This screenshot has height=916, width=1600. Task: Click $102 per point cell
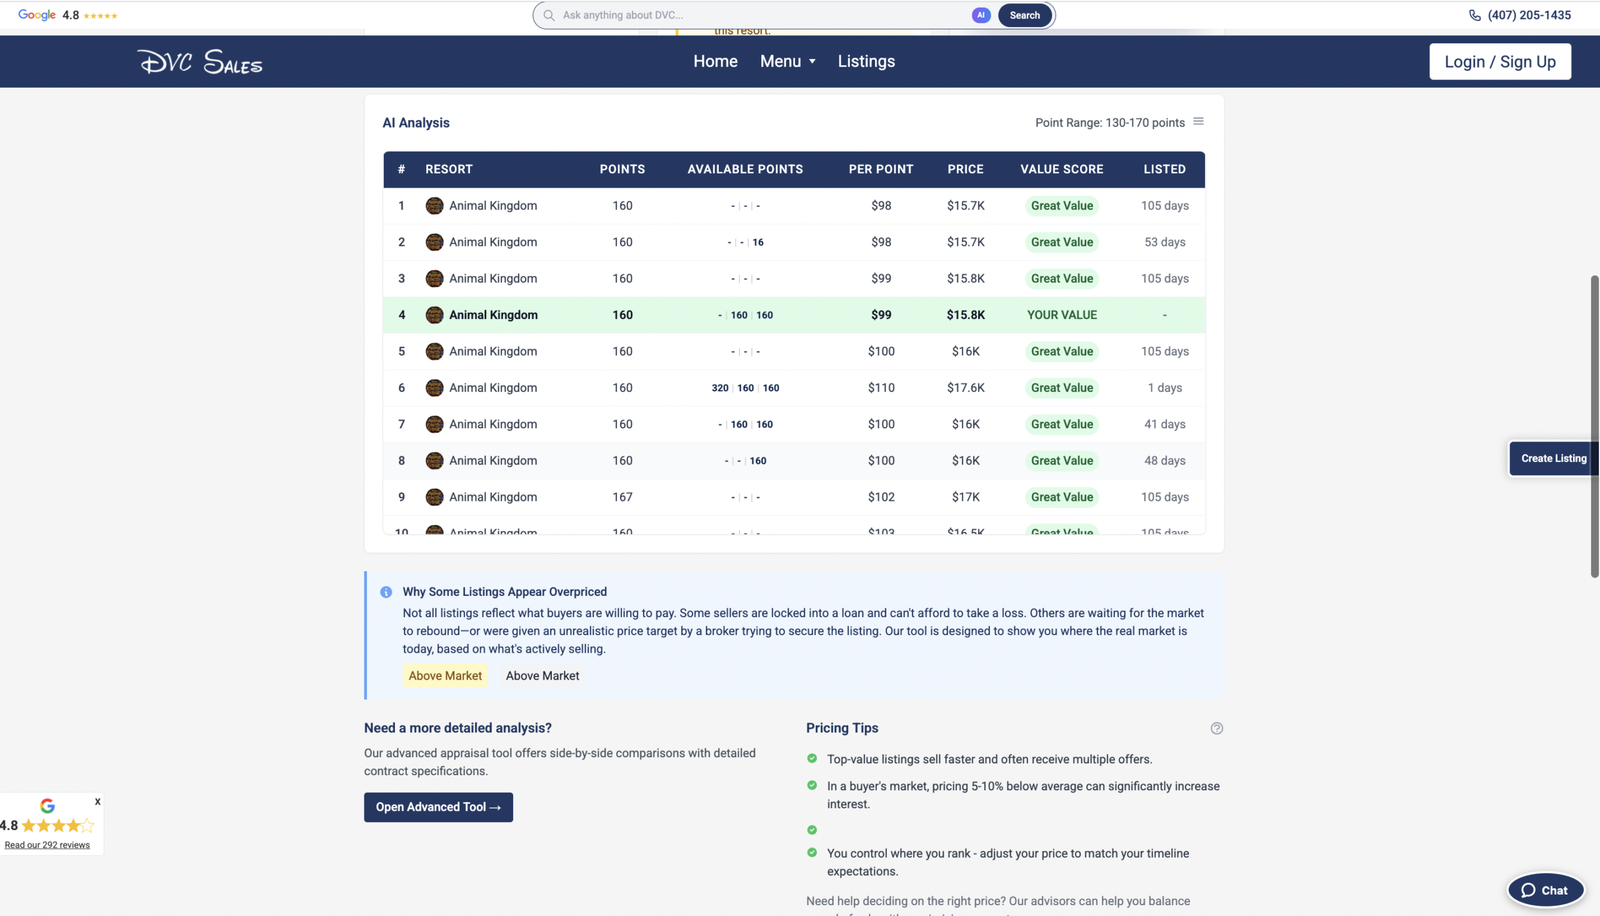click(881, 497)
